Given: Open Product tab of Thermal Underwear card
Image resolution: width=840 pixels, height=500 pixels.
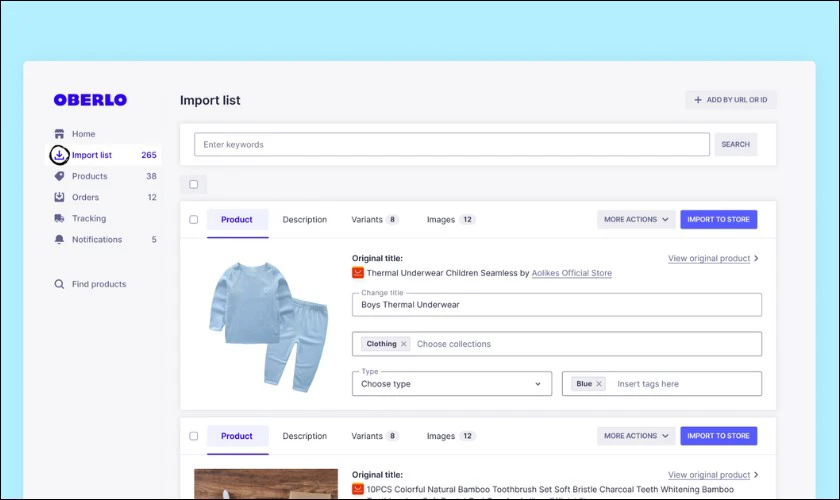Looking at the screenshot, I should pyautogui.click(x=237, y=219).
